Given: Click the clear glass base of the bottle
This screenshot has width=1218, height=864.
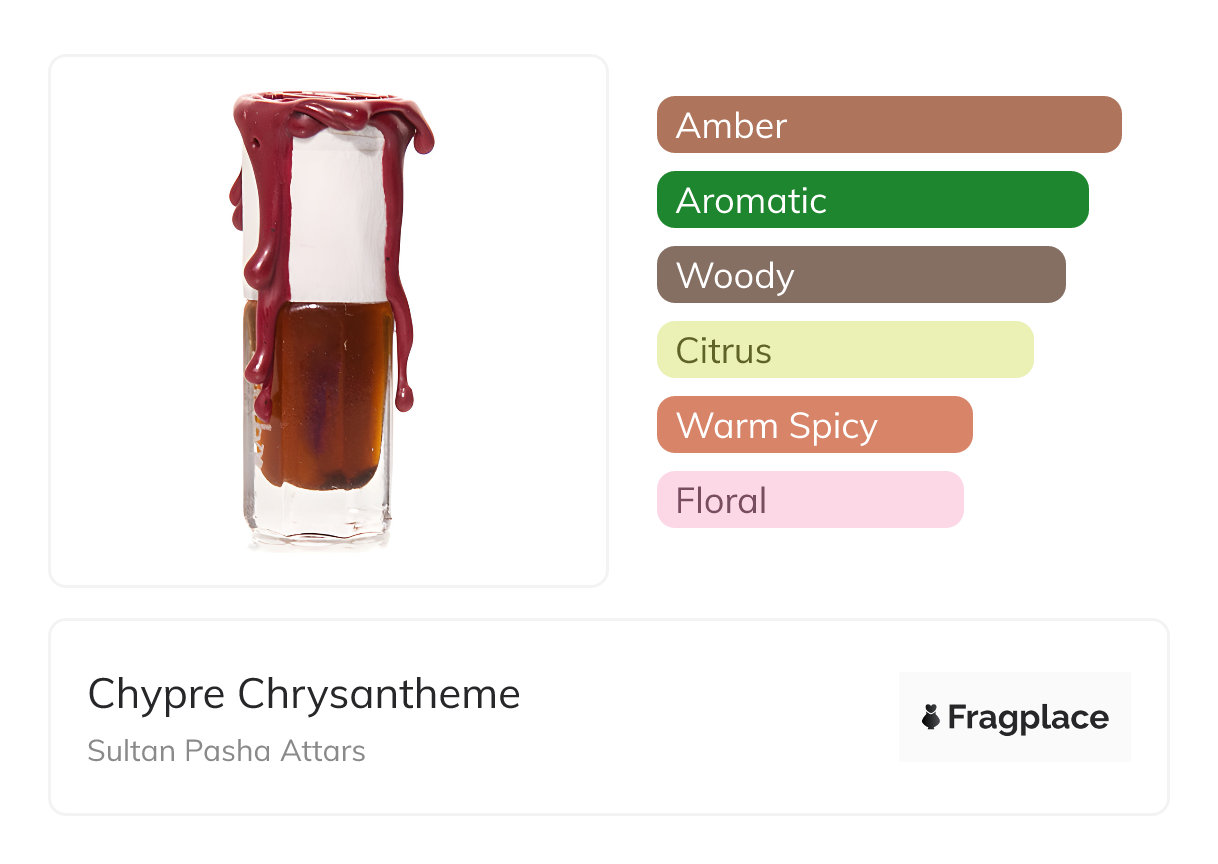Looking at the screenshot, I should 320,515.
